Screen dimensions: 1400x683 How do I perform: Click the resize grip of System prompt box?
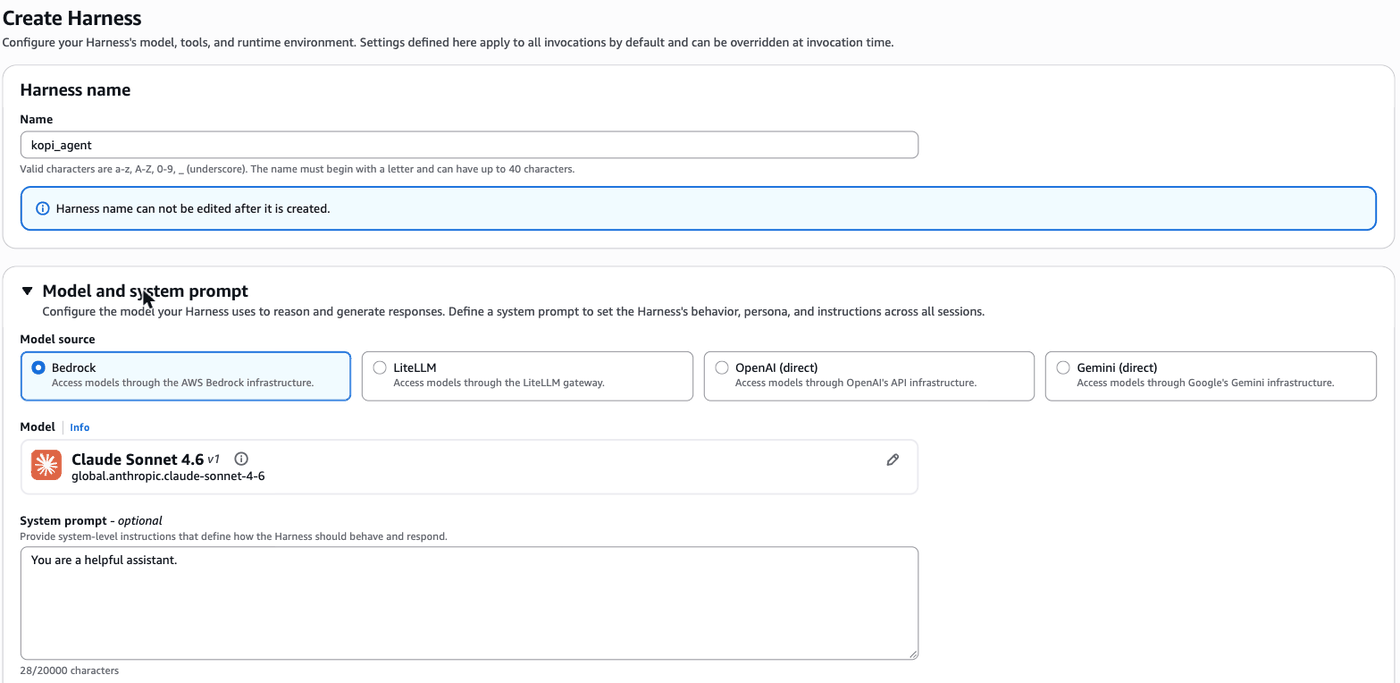913,654
